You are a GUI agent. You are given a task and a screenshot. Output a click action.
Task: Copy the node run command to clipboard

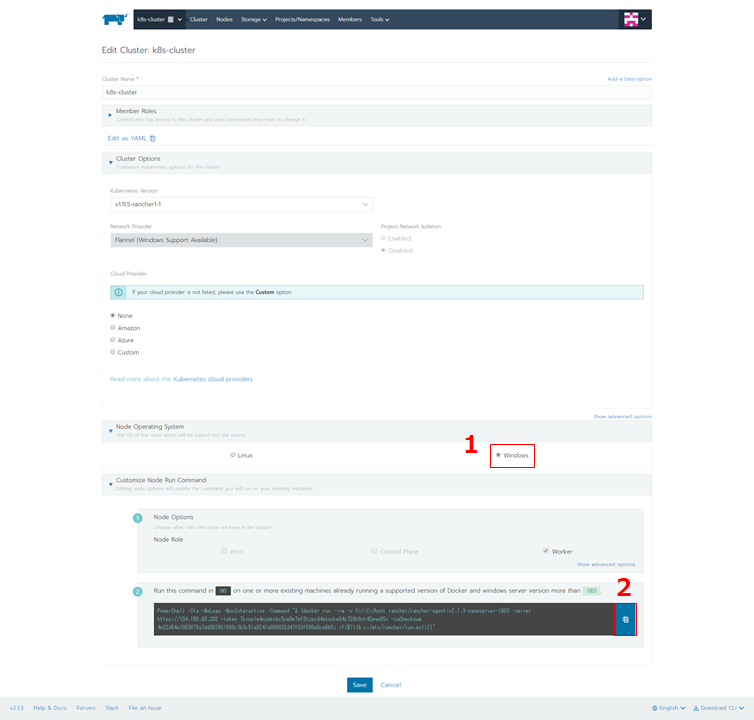coord(625,619)
